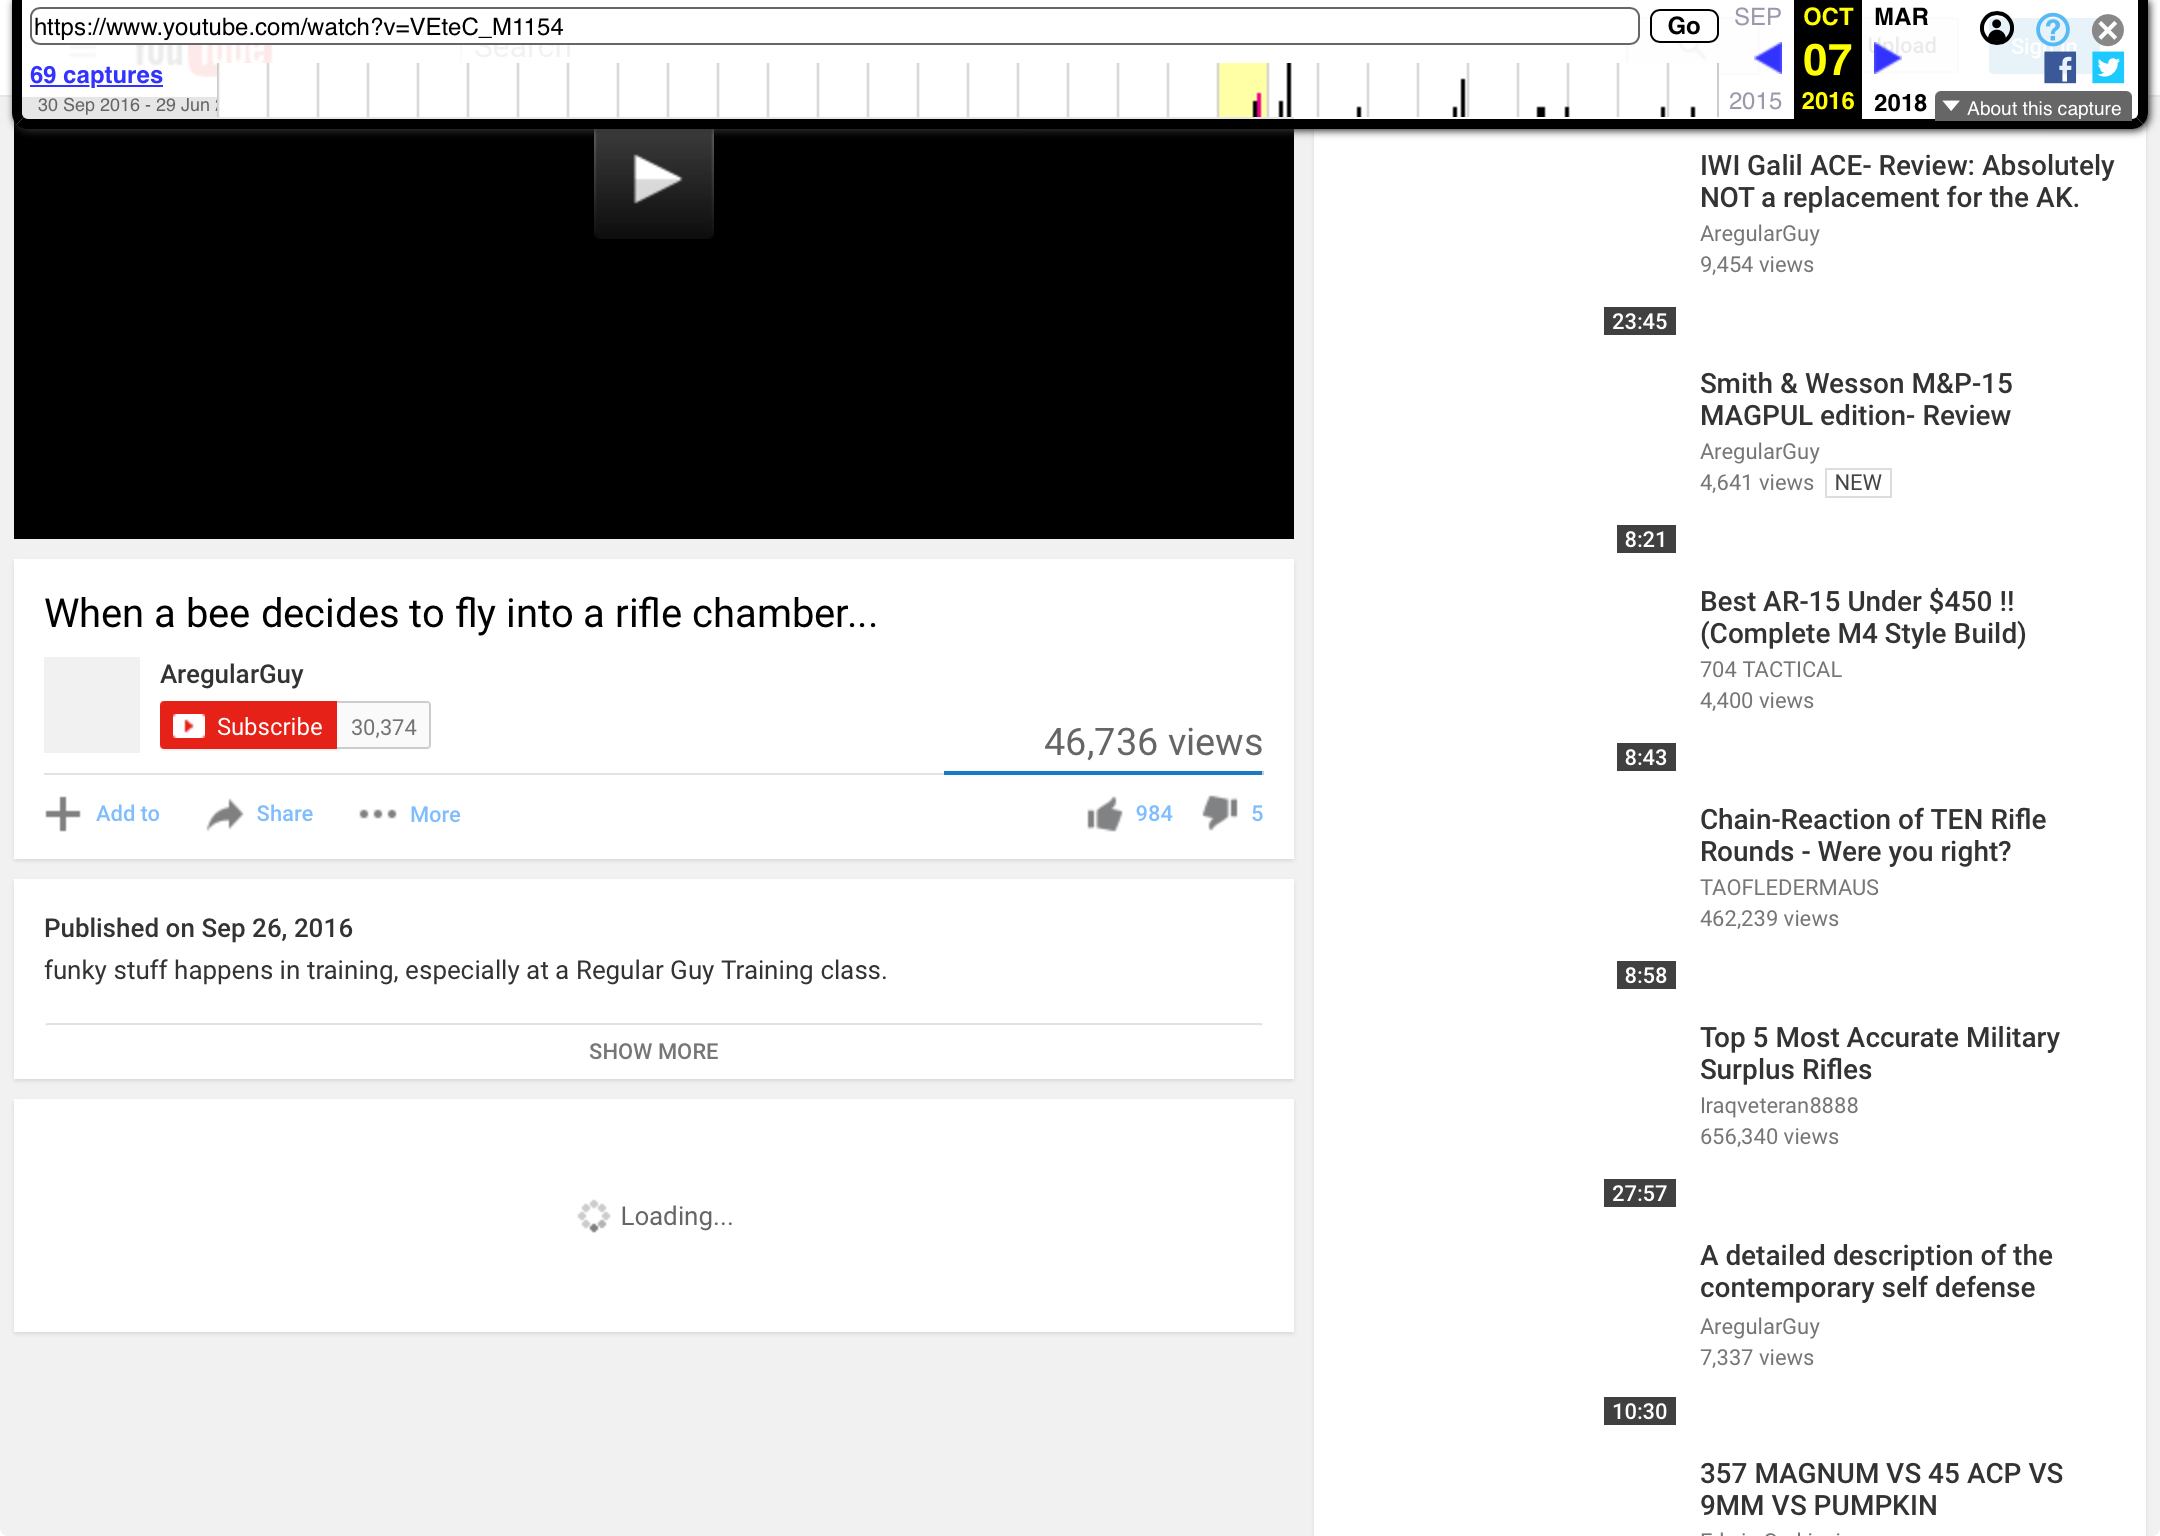Open the 69 captures link

pos(96,75)
